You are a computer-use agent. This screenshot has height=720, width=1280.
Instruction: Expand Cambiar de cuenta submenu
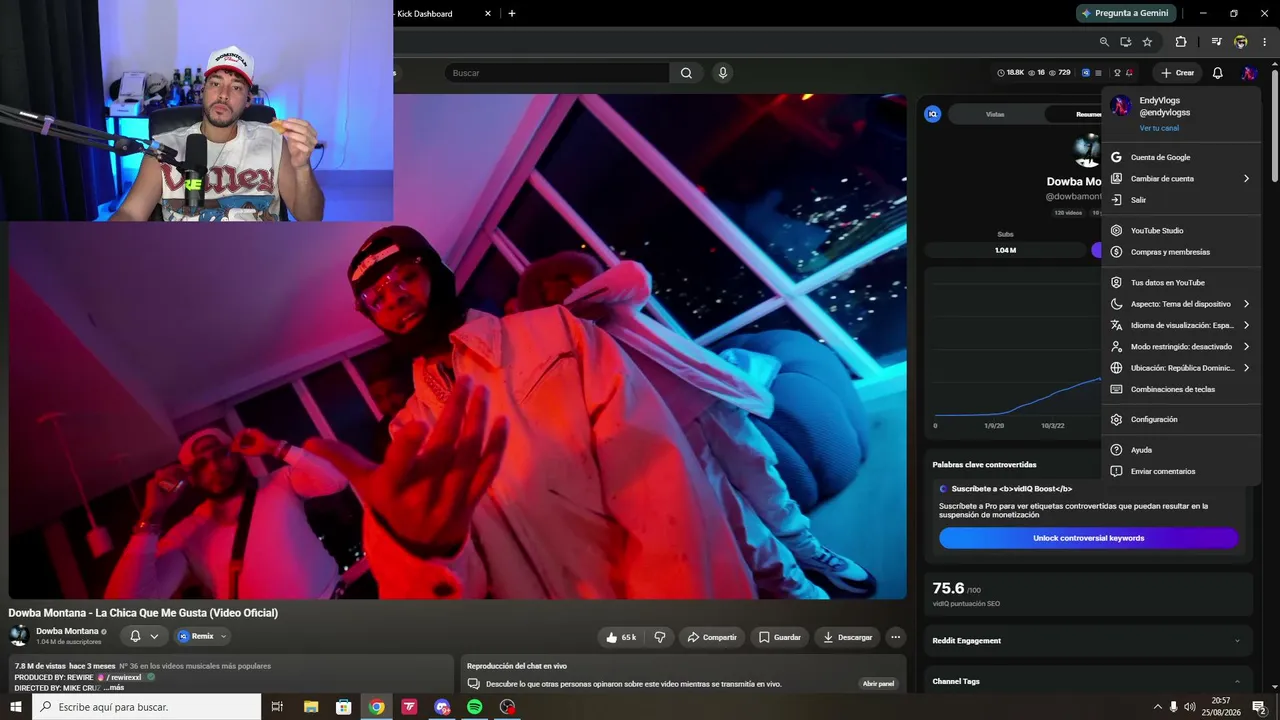pos(1181,179)
